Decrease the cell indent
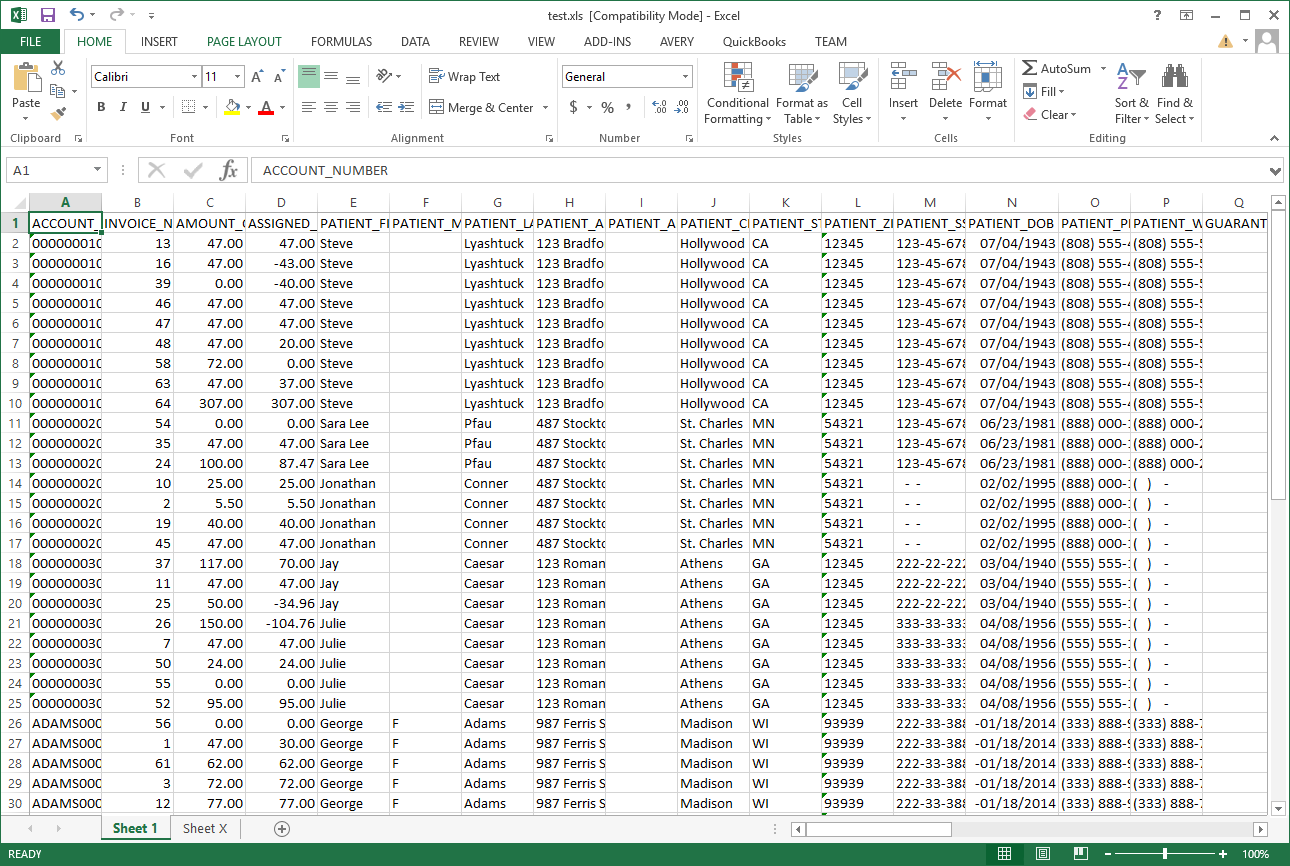Screen dimensions: 1290x866 [x=383, y=107]
